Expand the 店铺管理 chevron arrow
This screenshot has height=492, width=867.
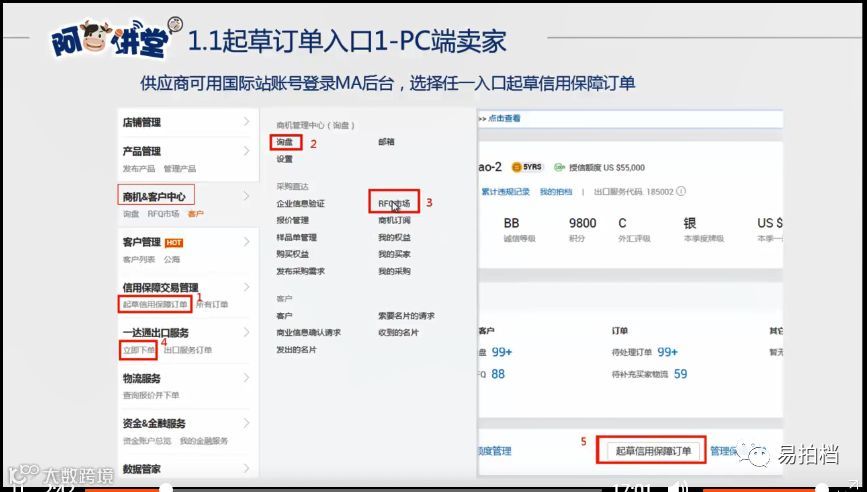[x=247, y=121]
